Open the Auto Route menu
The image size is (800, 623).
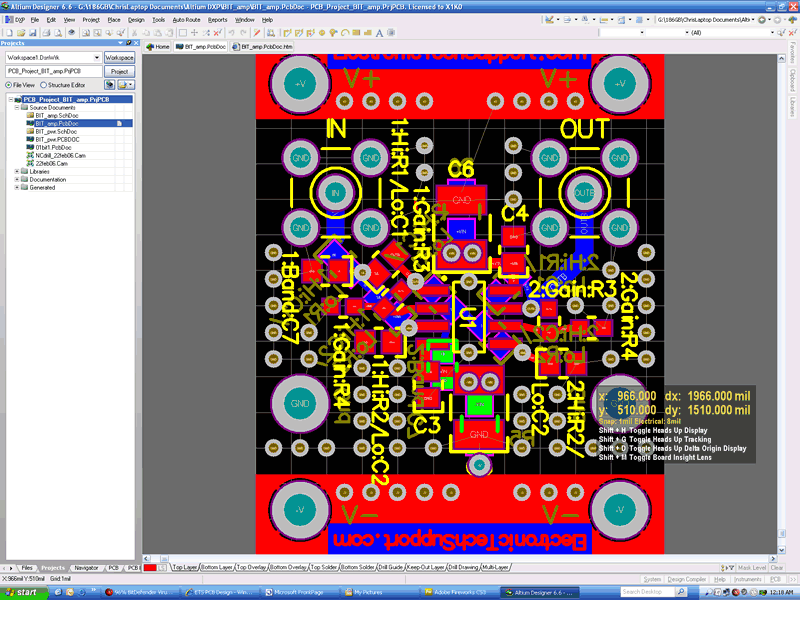coord(186,19)
